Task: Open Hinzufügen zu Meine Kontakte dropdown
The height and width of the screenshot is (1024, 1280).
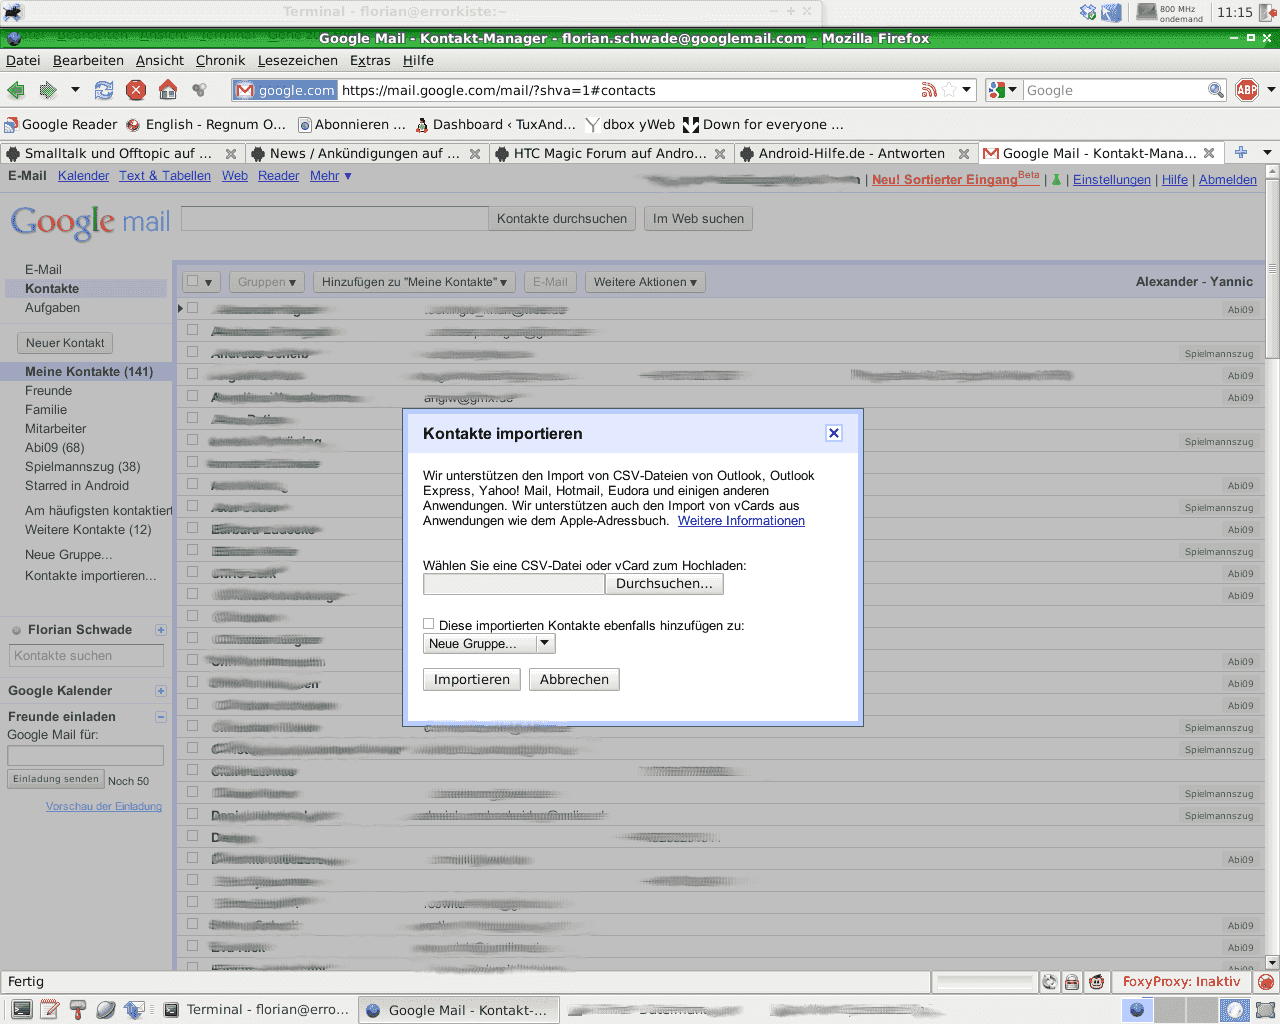Action: pyautogui.click(x=414, y=282)
